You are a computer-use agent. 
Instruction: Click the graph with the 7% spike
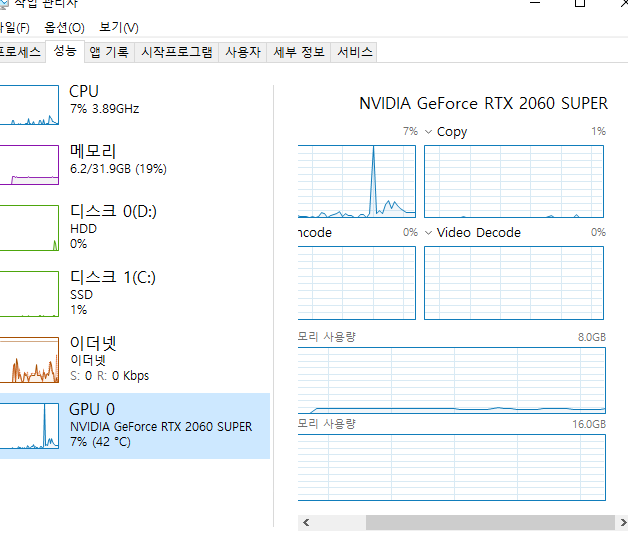point(357,181)
